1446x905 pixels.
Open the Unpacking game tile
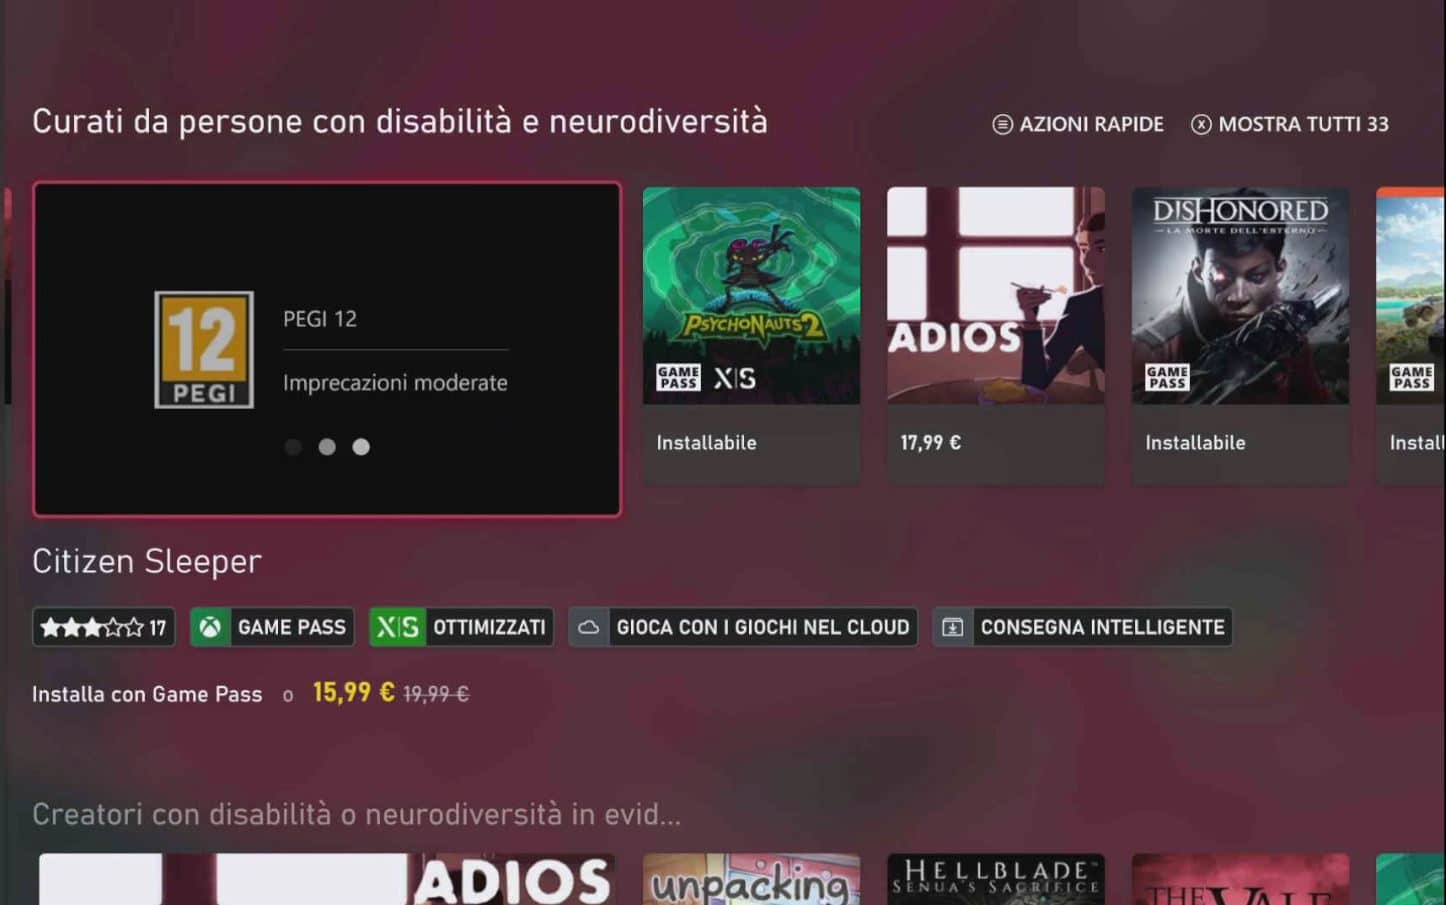(x=751, y=879)
